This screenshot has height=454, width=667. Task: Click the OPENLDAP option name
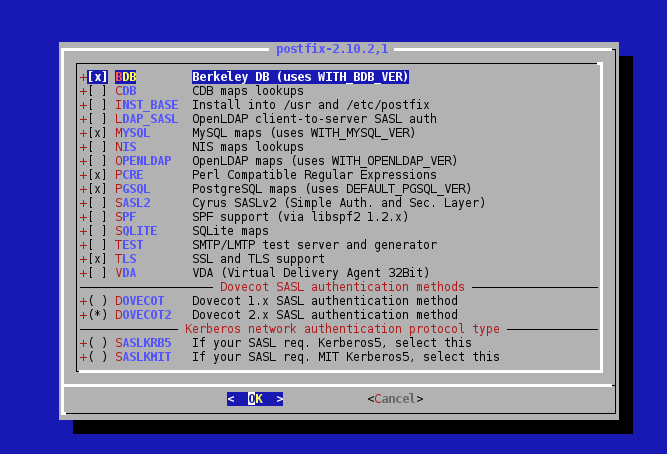click(x=143, y=161)
